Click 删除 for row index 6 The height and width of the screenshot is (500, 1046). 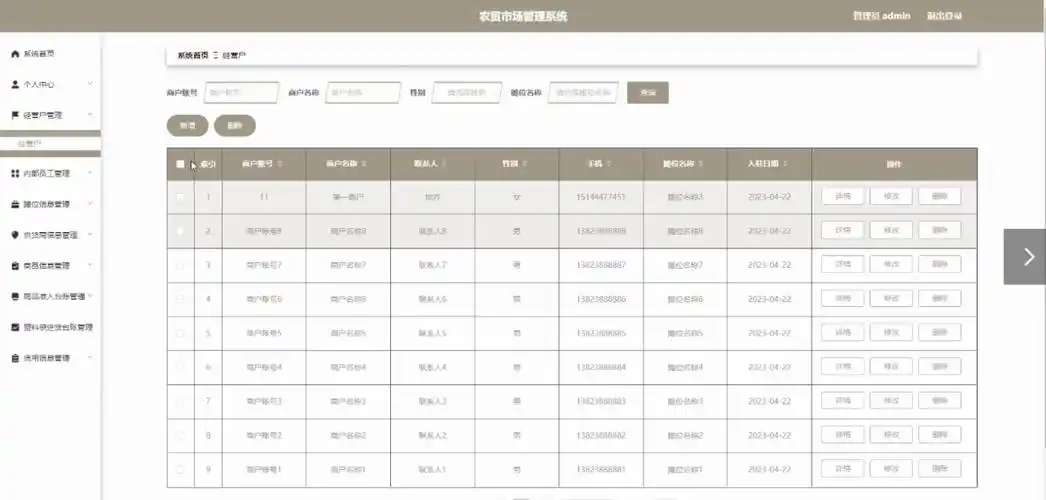click(x=940, y=366)
